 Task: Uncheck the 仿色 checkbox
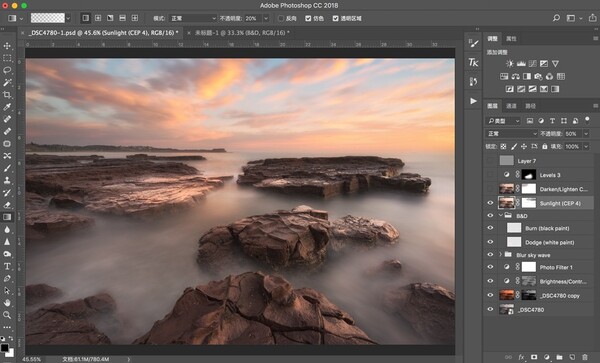308,18
